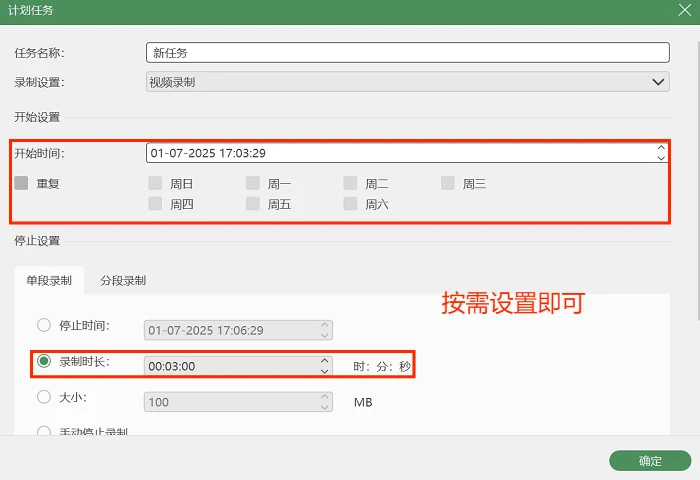700x480 pixels.
Task: Click the up arrow of stop time field
Action: click(325, 325)
